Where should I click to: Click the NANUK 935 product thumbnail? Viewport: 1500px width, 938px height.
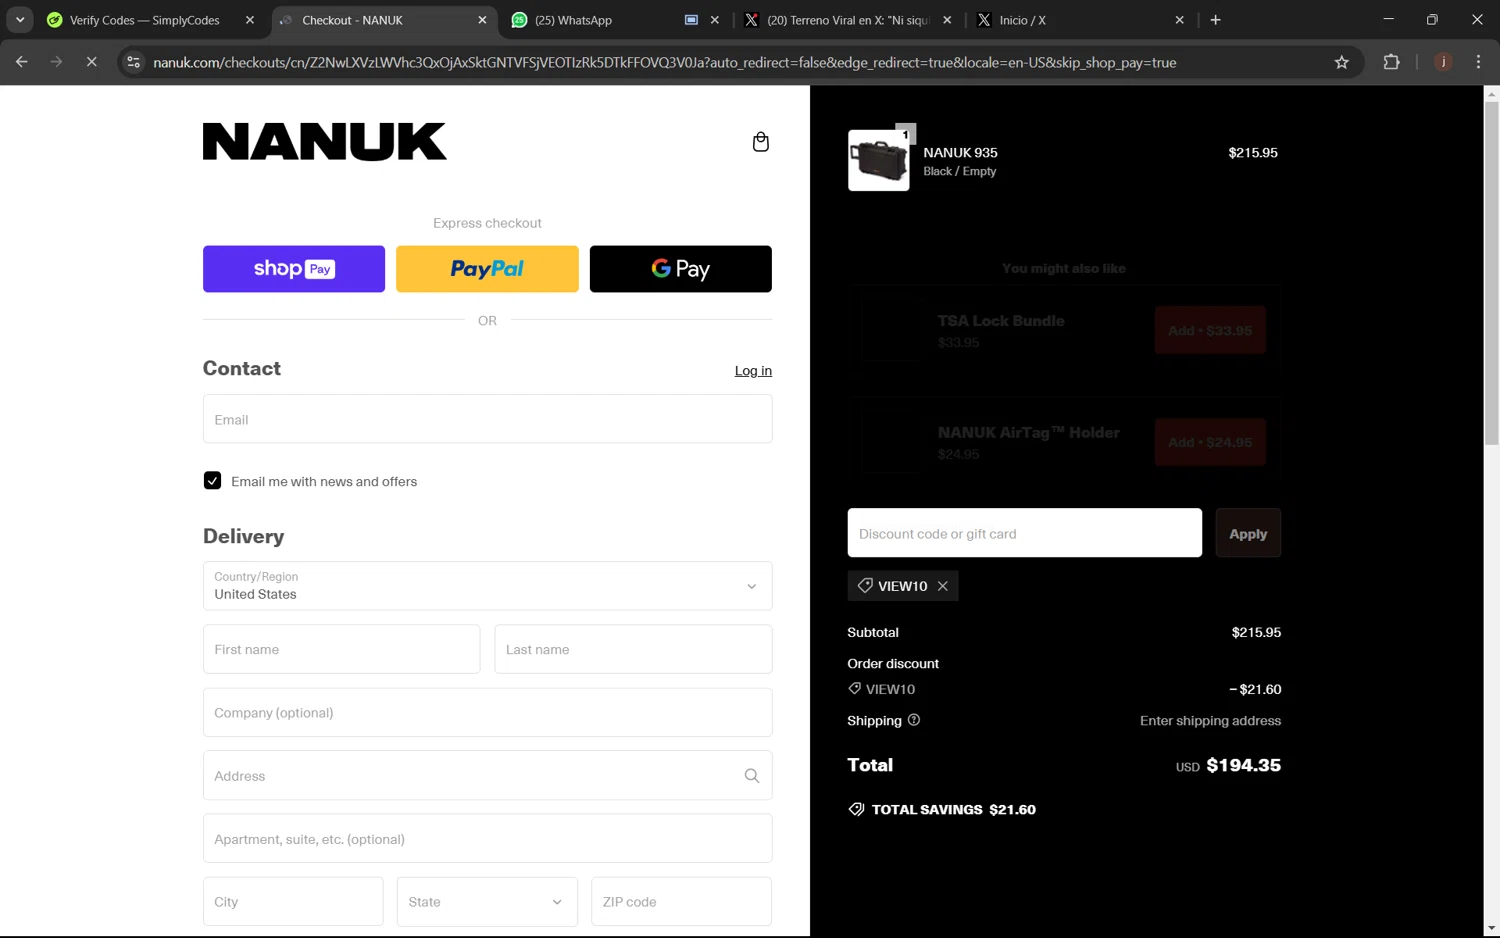pyautogui.click(x=879, y=160)
